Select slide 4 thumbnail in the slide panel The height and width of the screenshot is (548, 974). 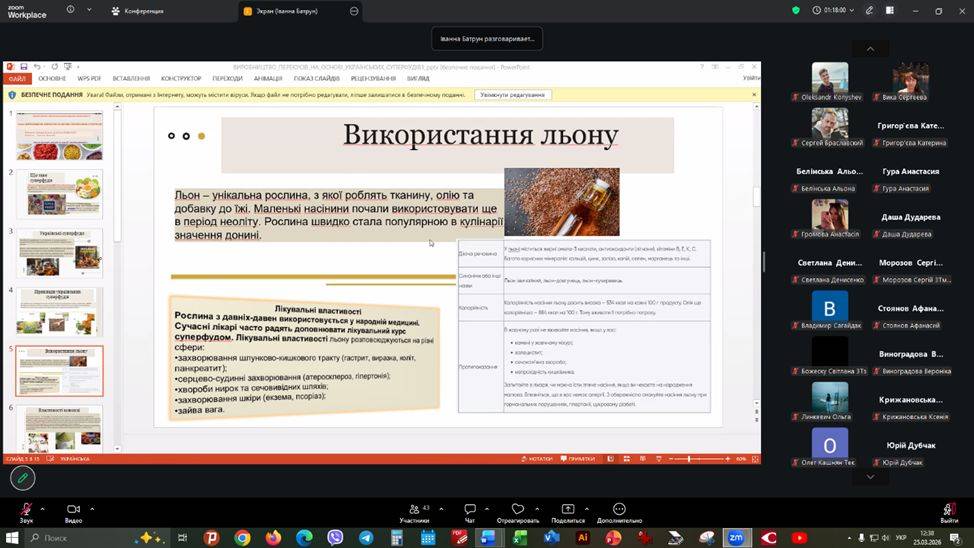point(59,312)
